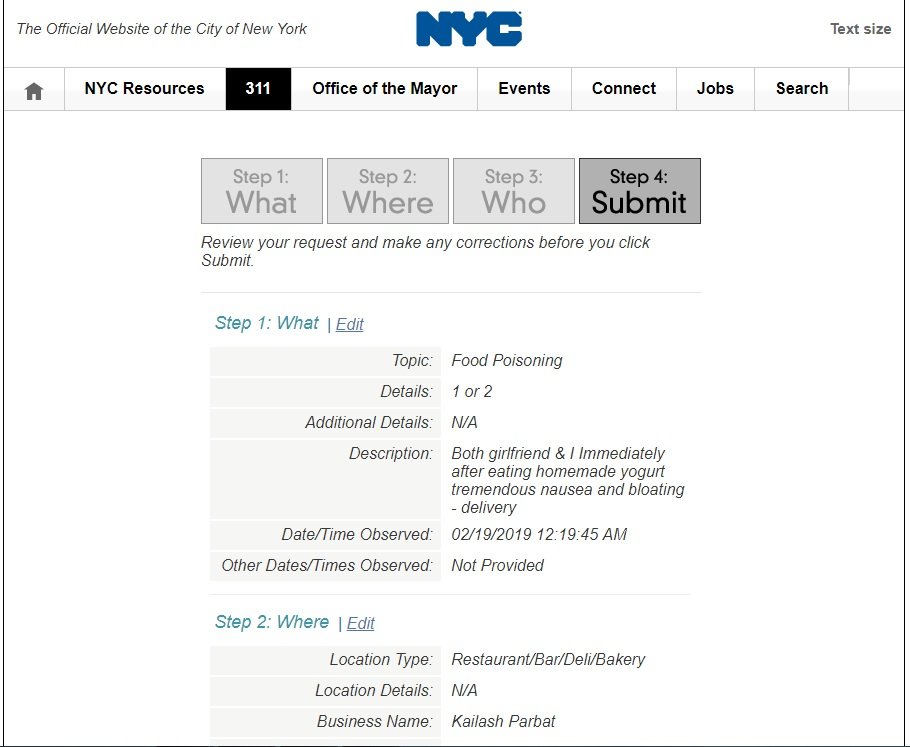Click the home icon in navigation bar
This screenshot has width=910, height=747.
[x=34, y=90]
